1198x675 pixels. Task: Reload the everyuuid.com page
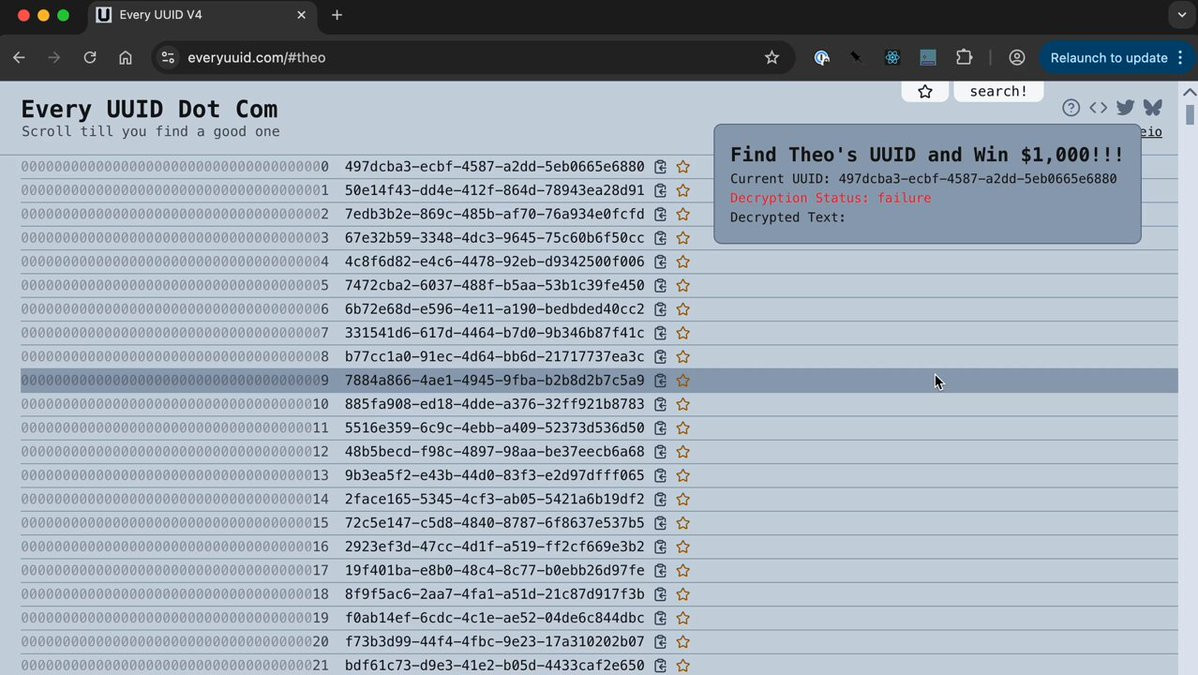[x=89, y=57]
